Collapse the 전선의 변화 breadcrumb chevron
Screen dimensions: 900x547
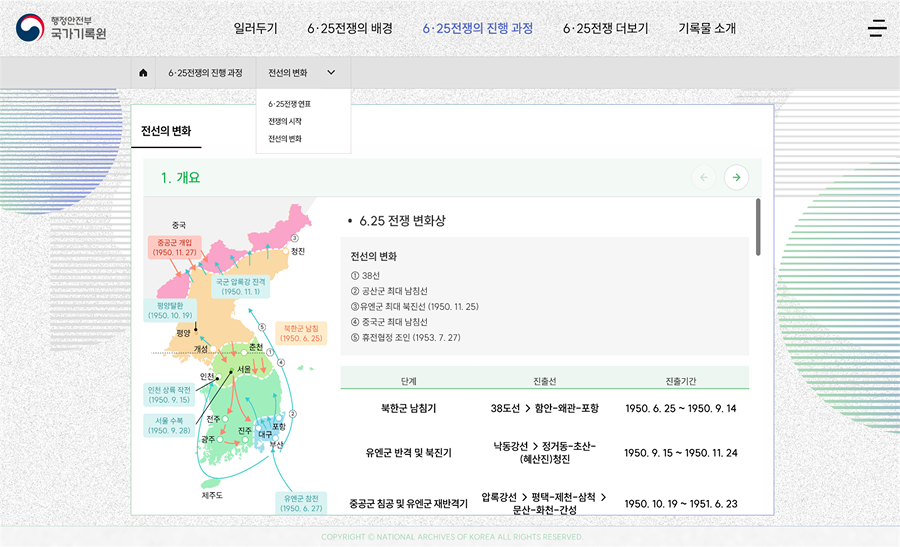331,73
